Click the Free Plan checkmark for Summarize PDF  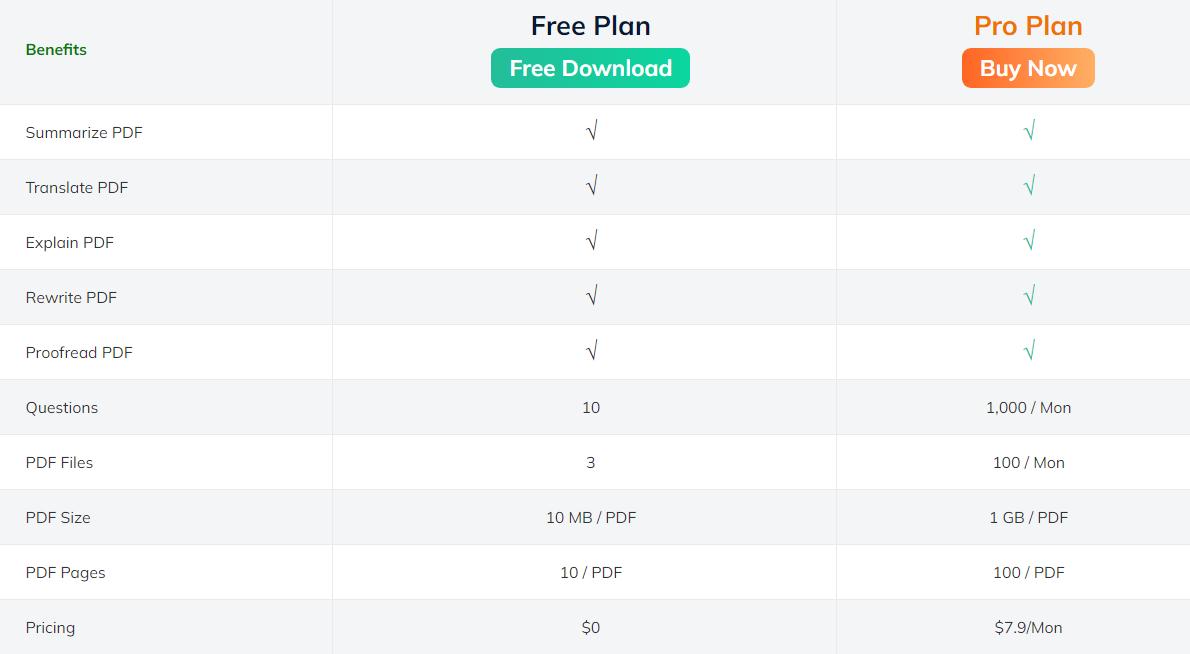(591, 130)
